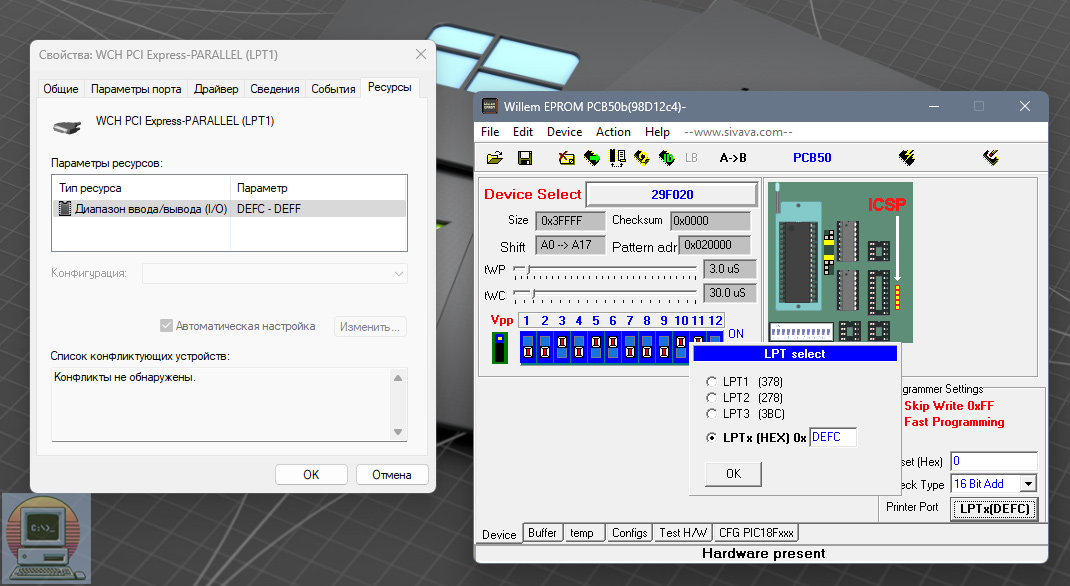This screenshot has height=586, width=1070.
Task: Click the open file folder icon
Action: 494,158
